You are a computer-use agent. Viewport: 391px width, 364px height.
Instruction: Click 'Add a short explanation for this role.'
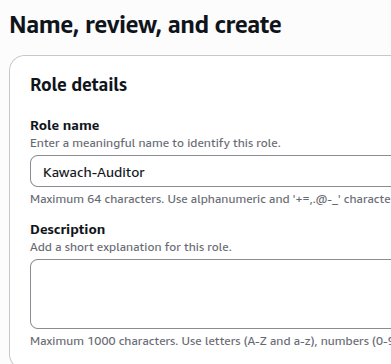pos(131,247)
